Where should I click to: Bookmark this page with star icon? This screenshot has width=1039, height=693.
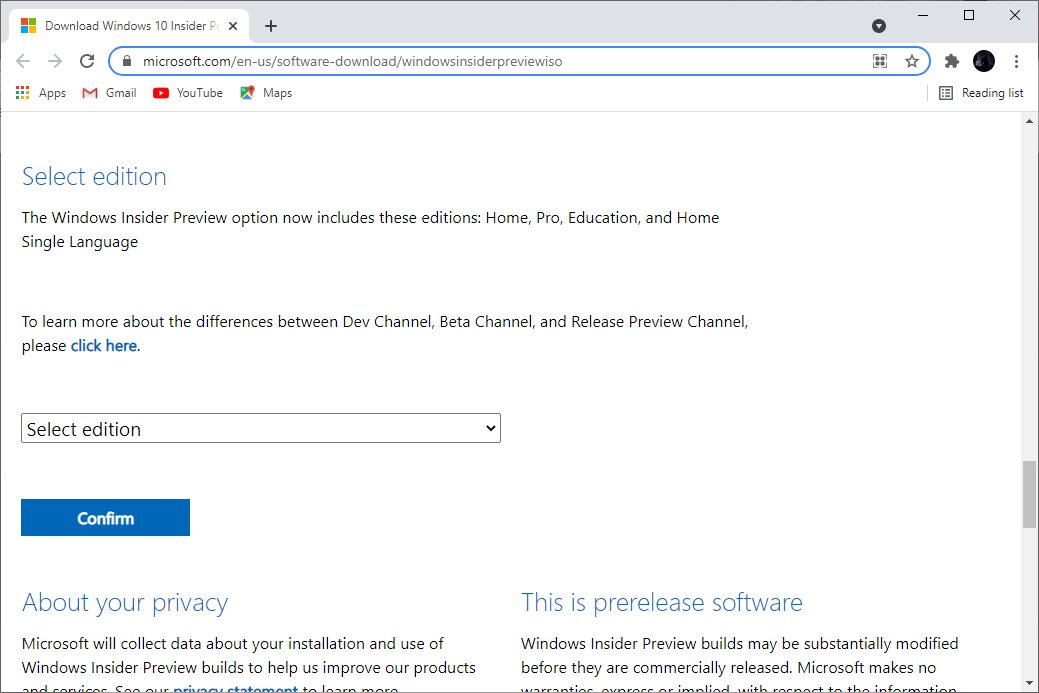[912, 61]
